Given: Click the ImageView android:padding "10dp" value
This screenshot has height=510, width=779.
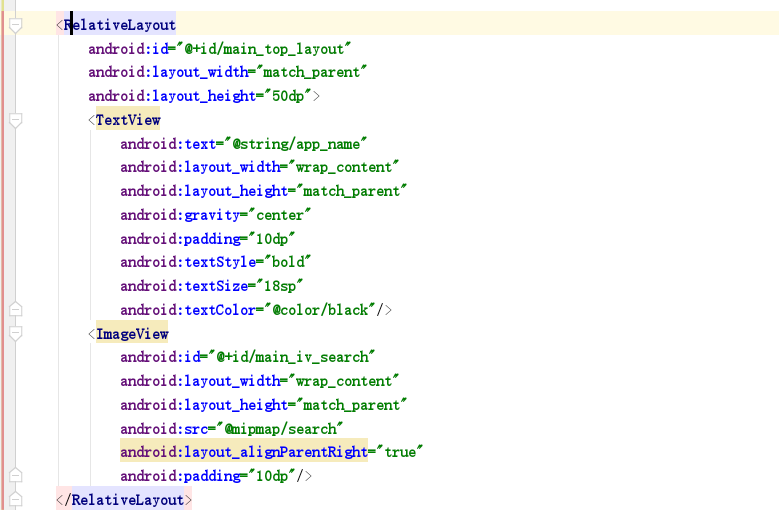Looking at the screenshot, I should [271, 475].
